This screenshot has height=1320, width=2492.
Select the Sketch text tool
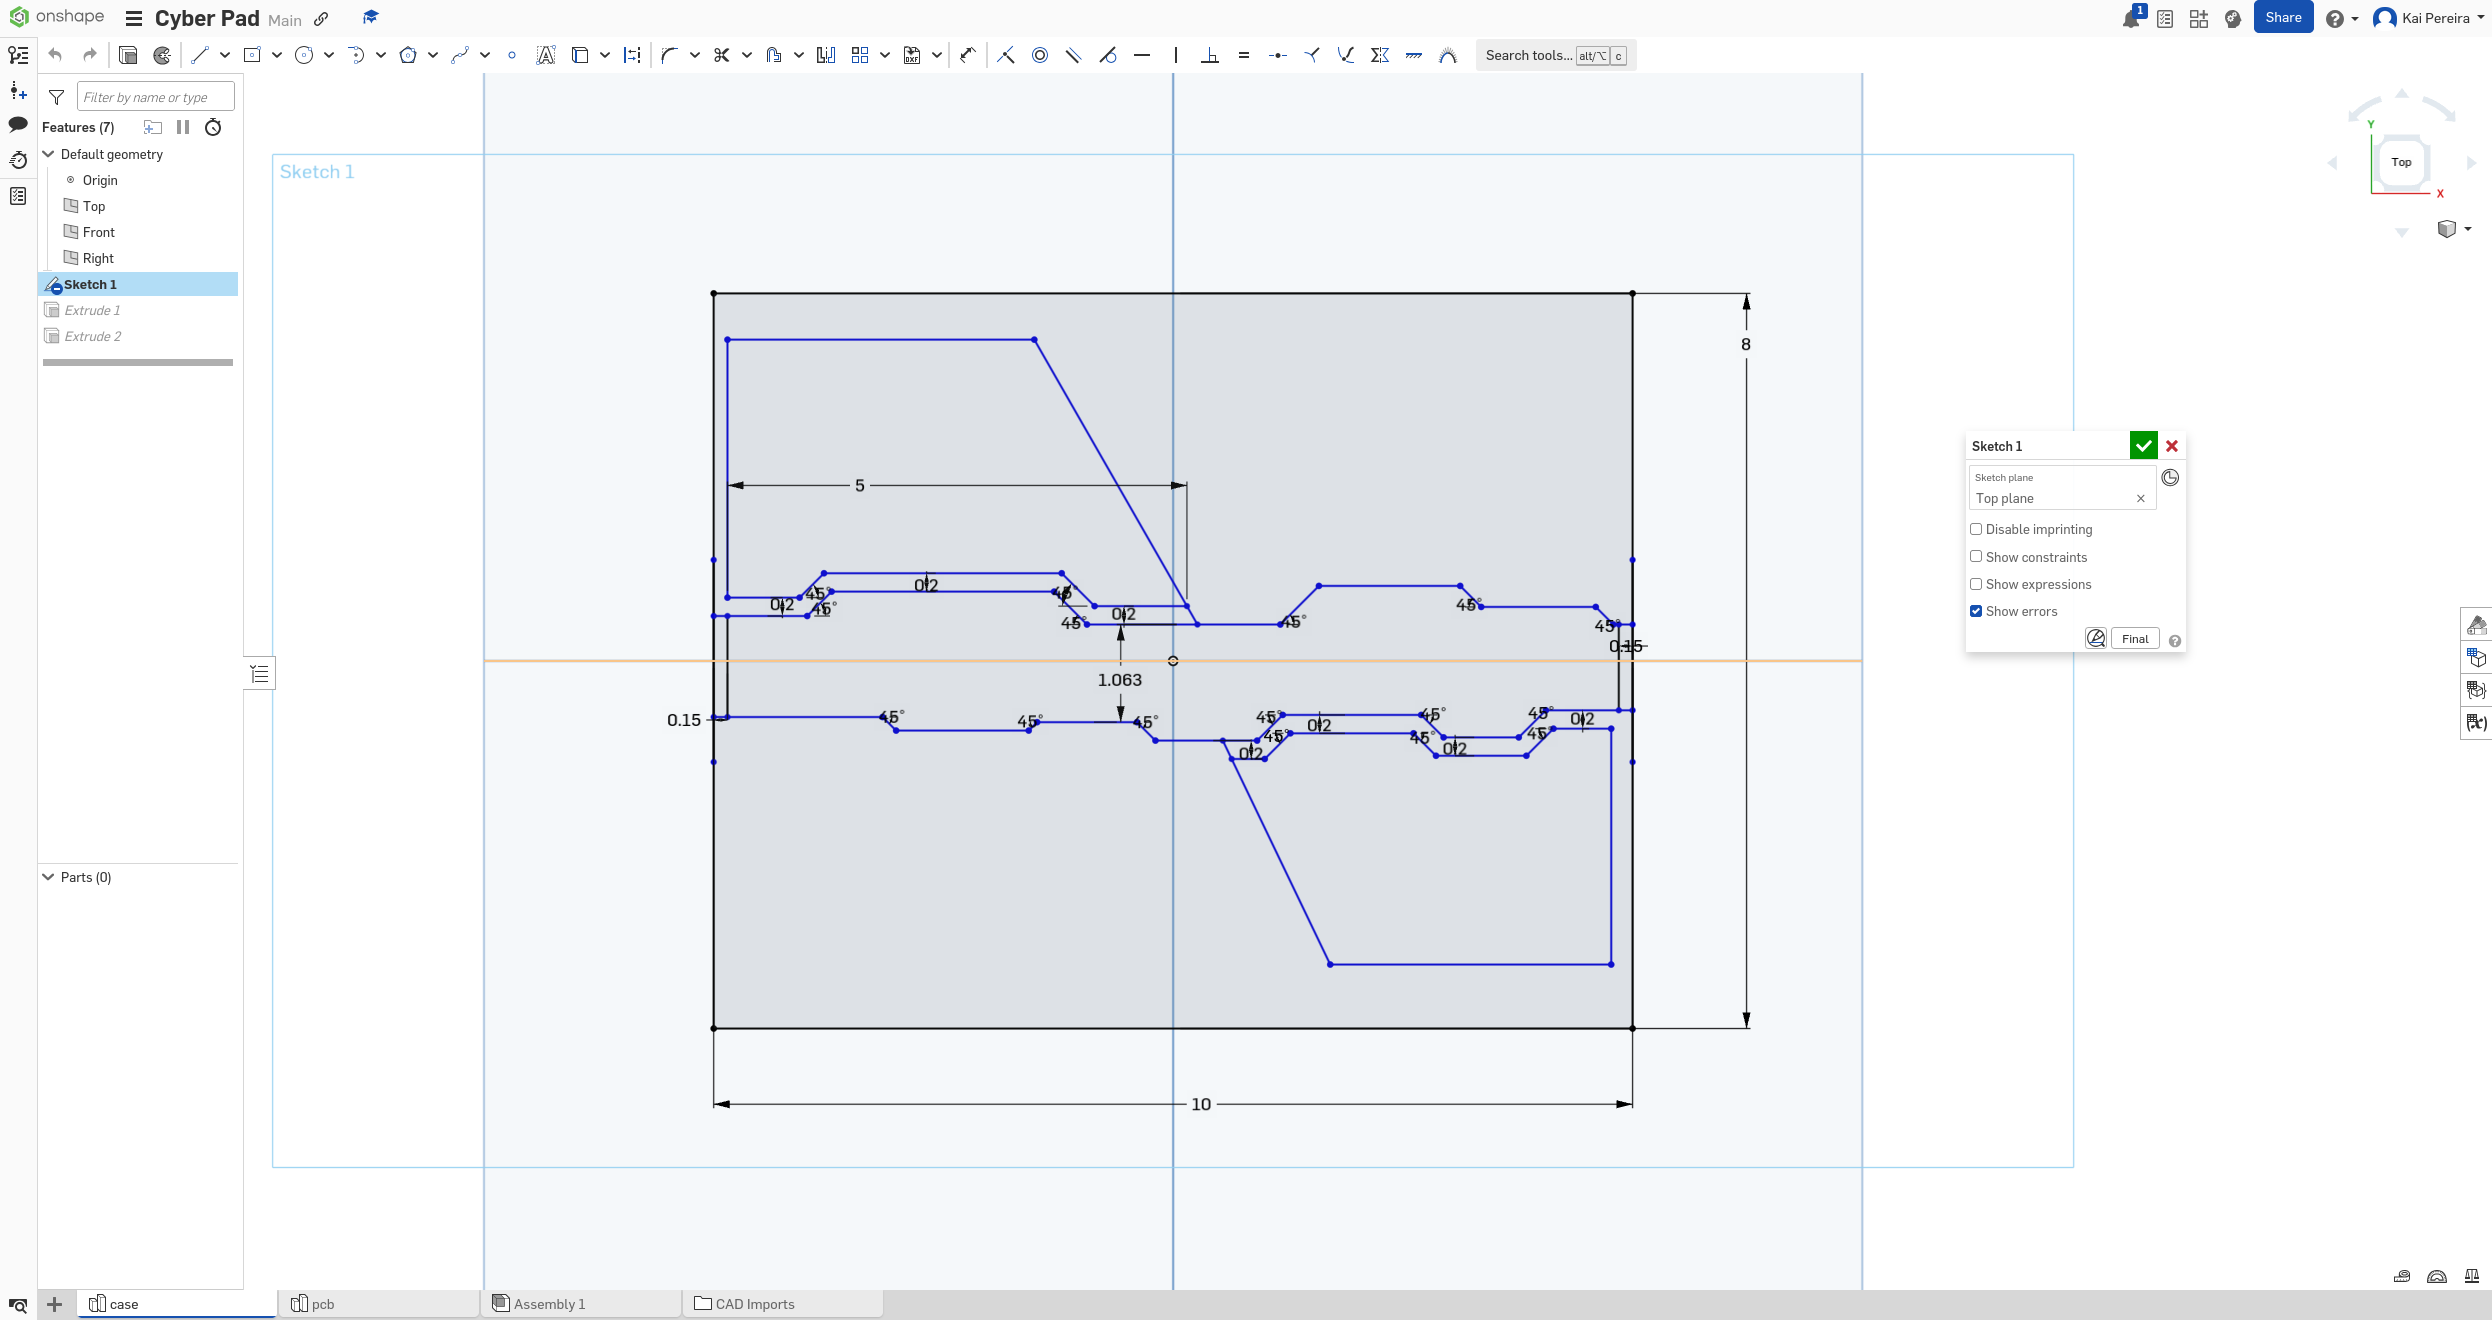[x=546, y=55]
